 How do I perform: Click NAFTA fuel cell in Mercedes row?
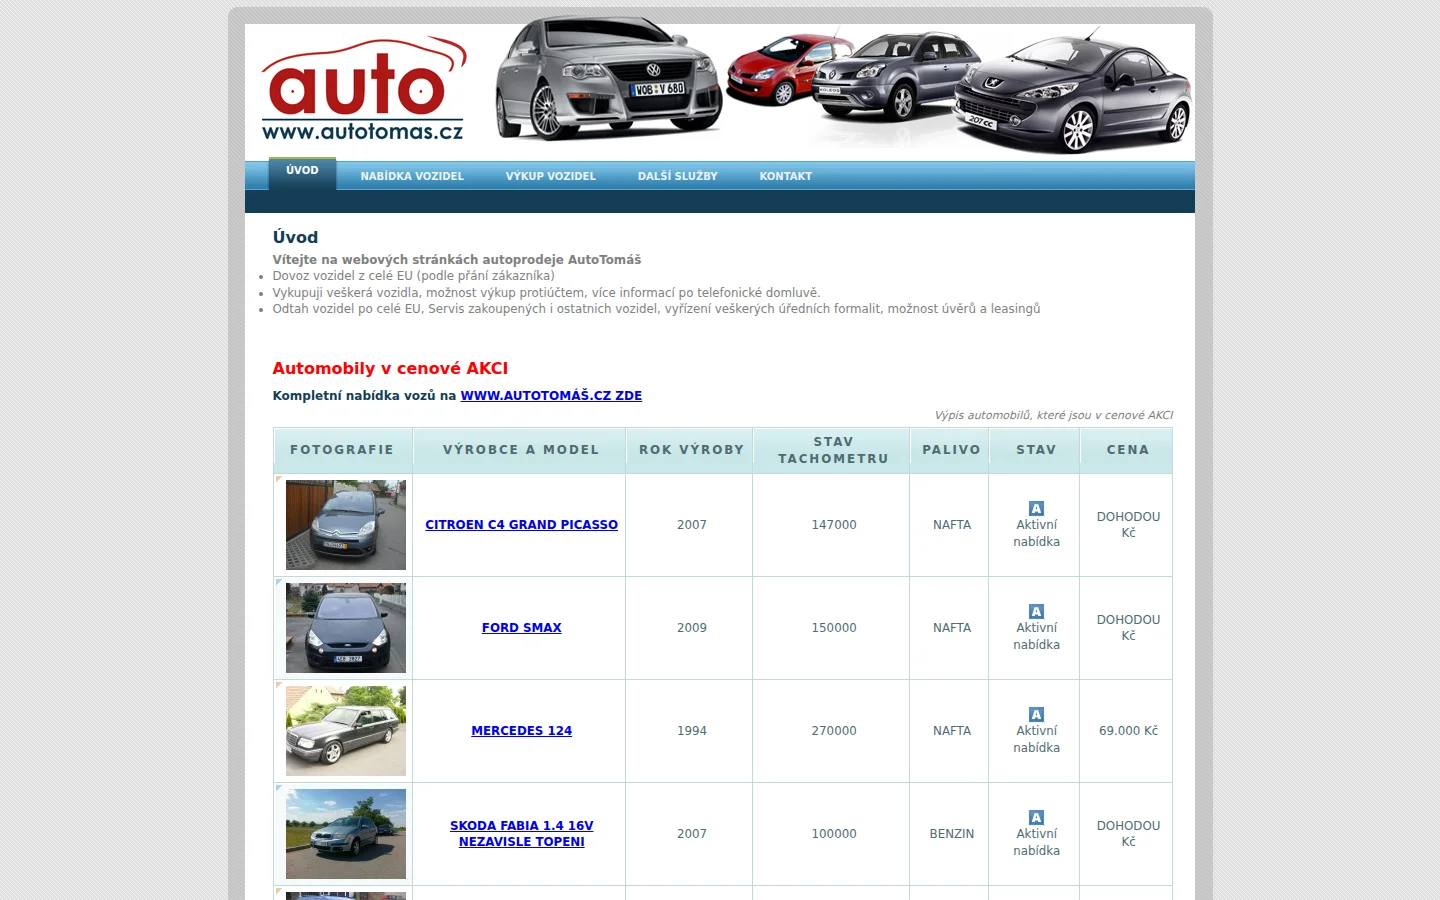[951, 731]
